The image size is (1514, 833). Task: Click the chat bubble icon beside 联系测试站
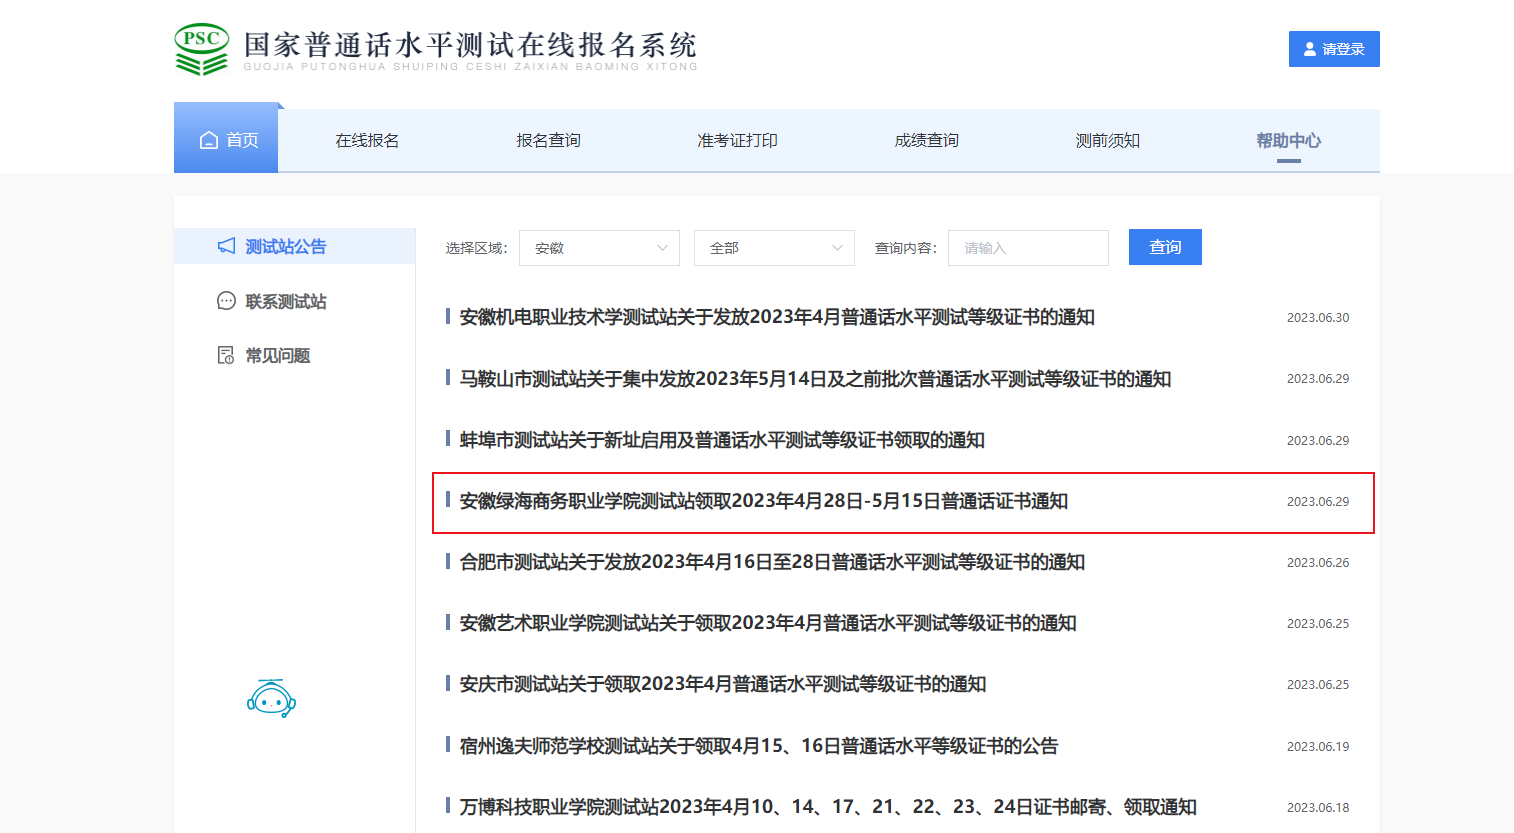click(227, 301)
